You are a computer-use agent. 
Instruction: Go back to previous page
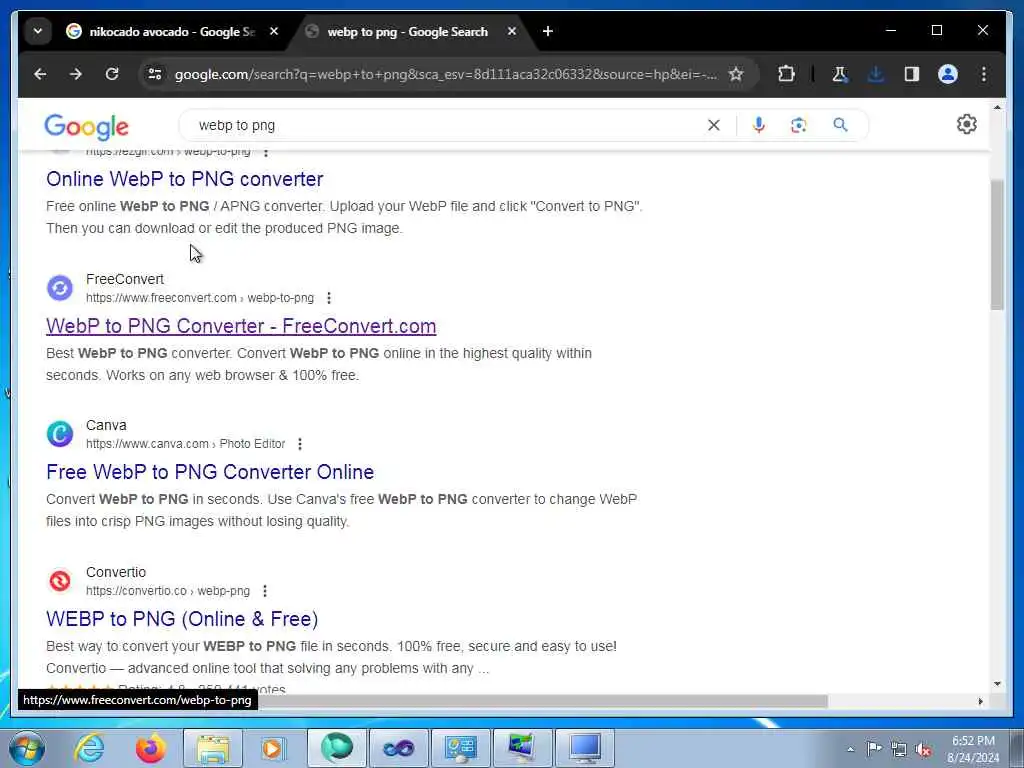40,74
